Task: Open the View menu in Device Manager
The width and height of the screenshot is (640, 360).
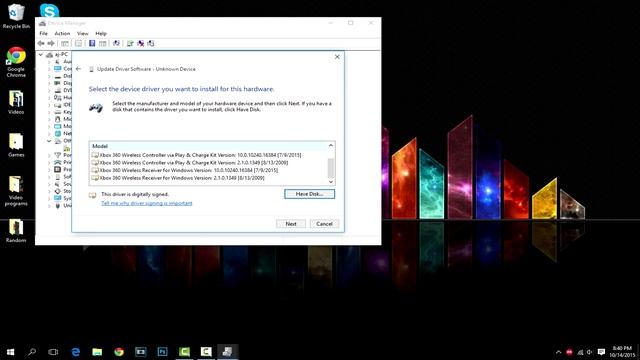Action: pos(82,33)
